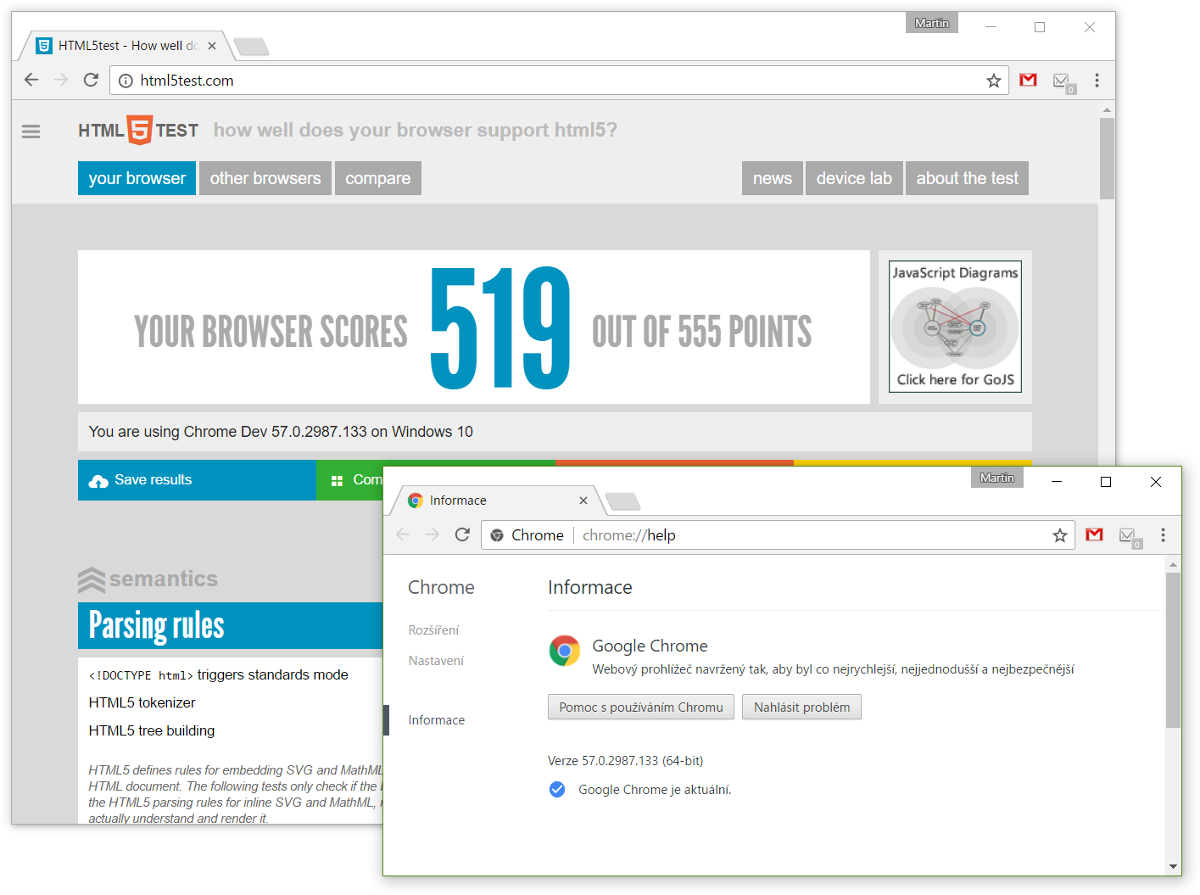
Task: Close the Informace tab
Action: 584,500
